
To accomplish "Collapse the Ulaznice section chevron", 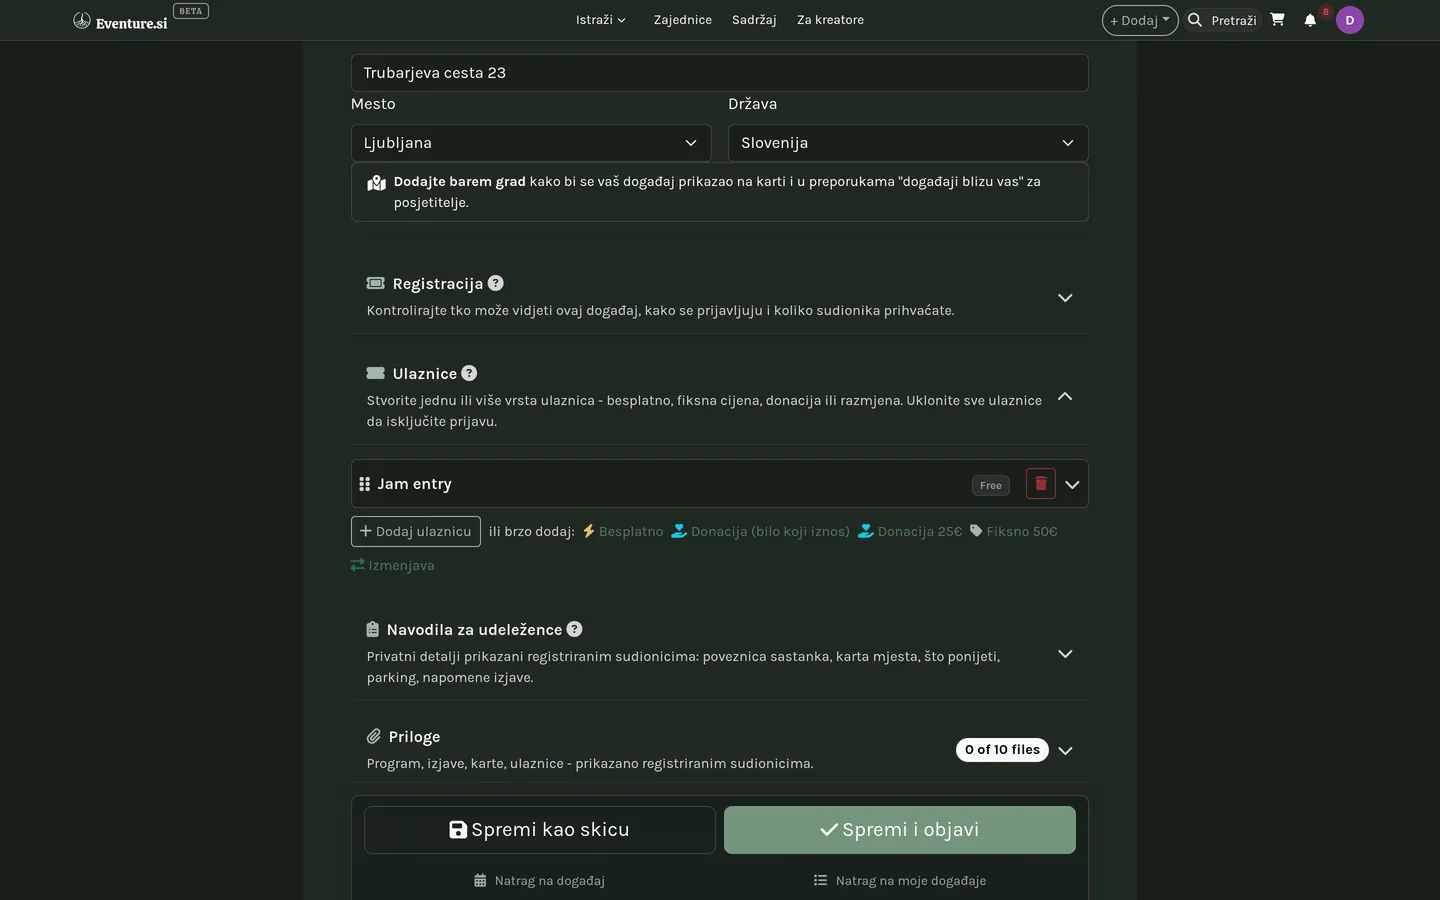I will 1065,396.
